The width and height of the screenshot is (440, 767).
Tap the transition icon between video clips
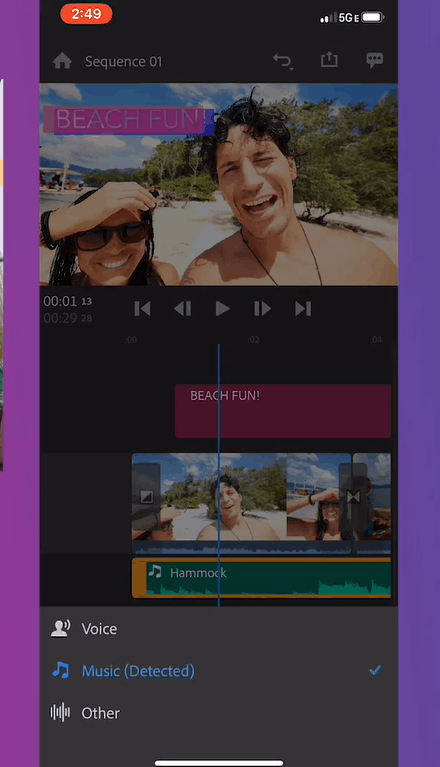click(x=353, y=497)
